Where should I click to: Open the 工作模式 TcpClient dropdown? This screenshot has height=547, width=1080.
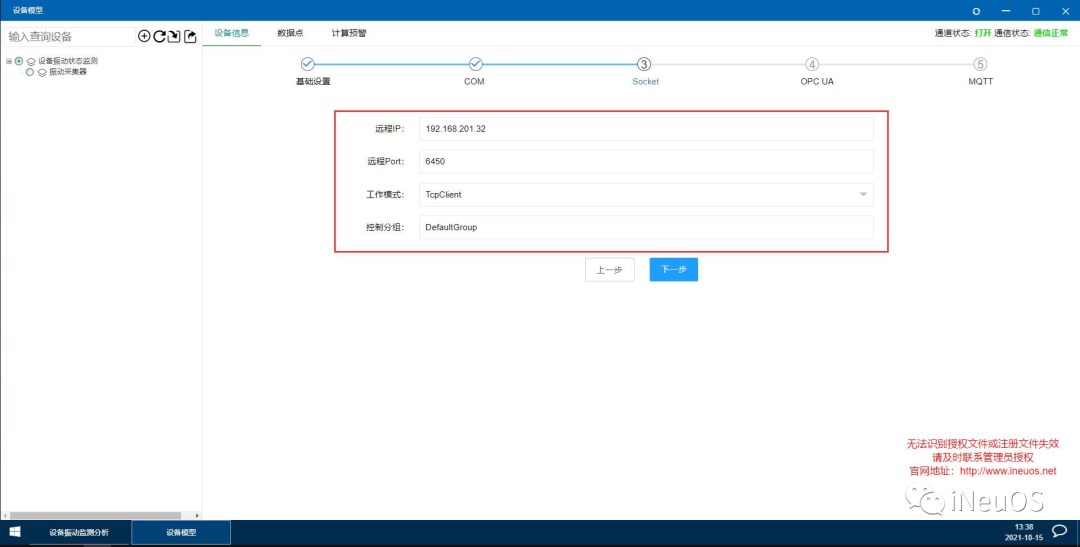click(646, 195)
